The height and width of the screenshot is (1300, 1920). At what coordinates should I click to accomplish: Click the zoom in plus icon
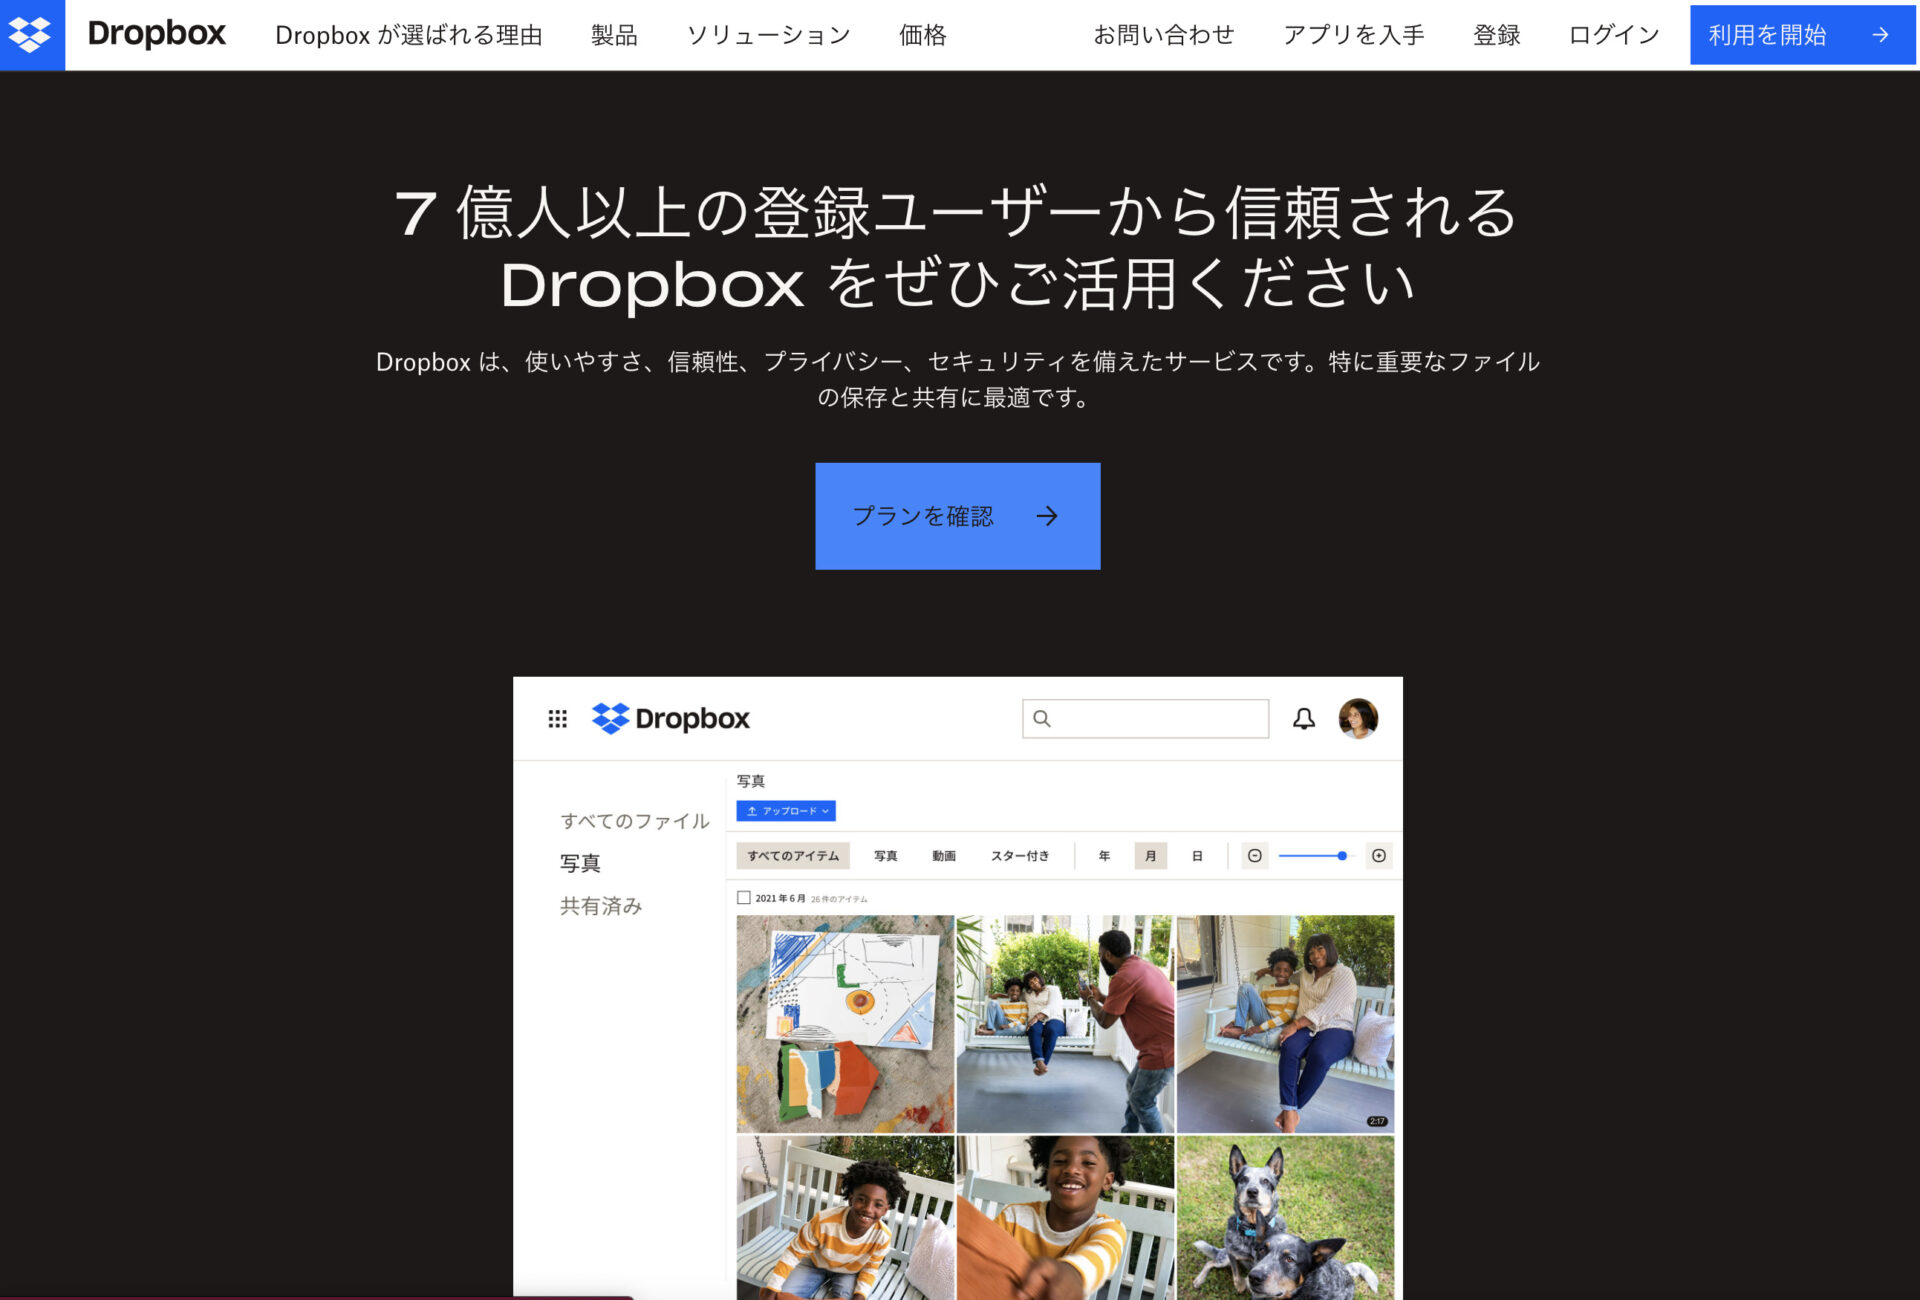[1379, 855]
